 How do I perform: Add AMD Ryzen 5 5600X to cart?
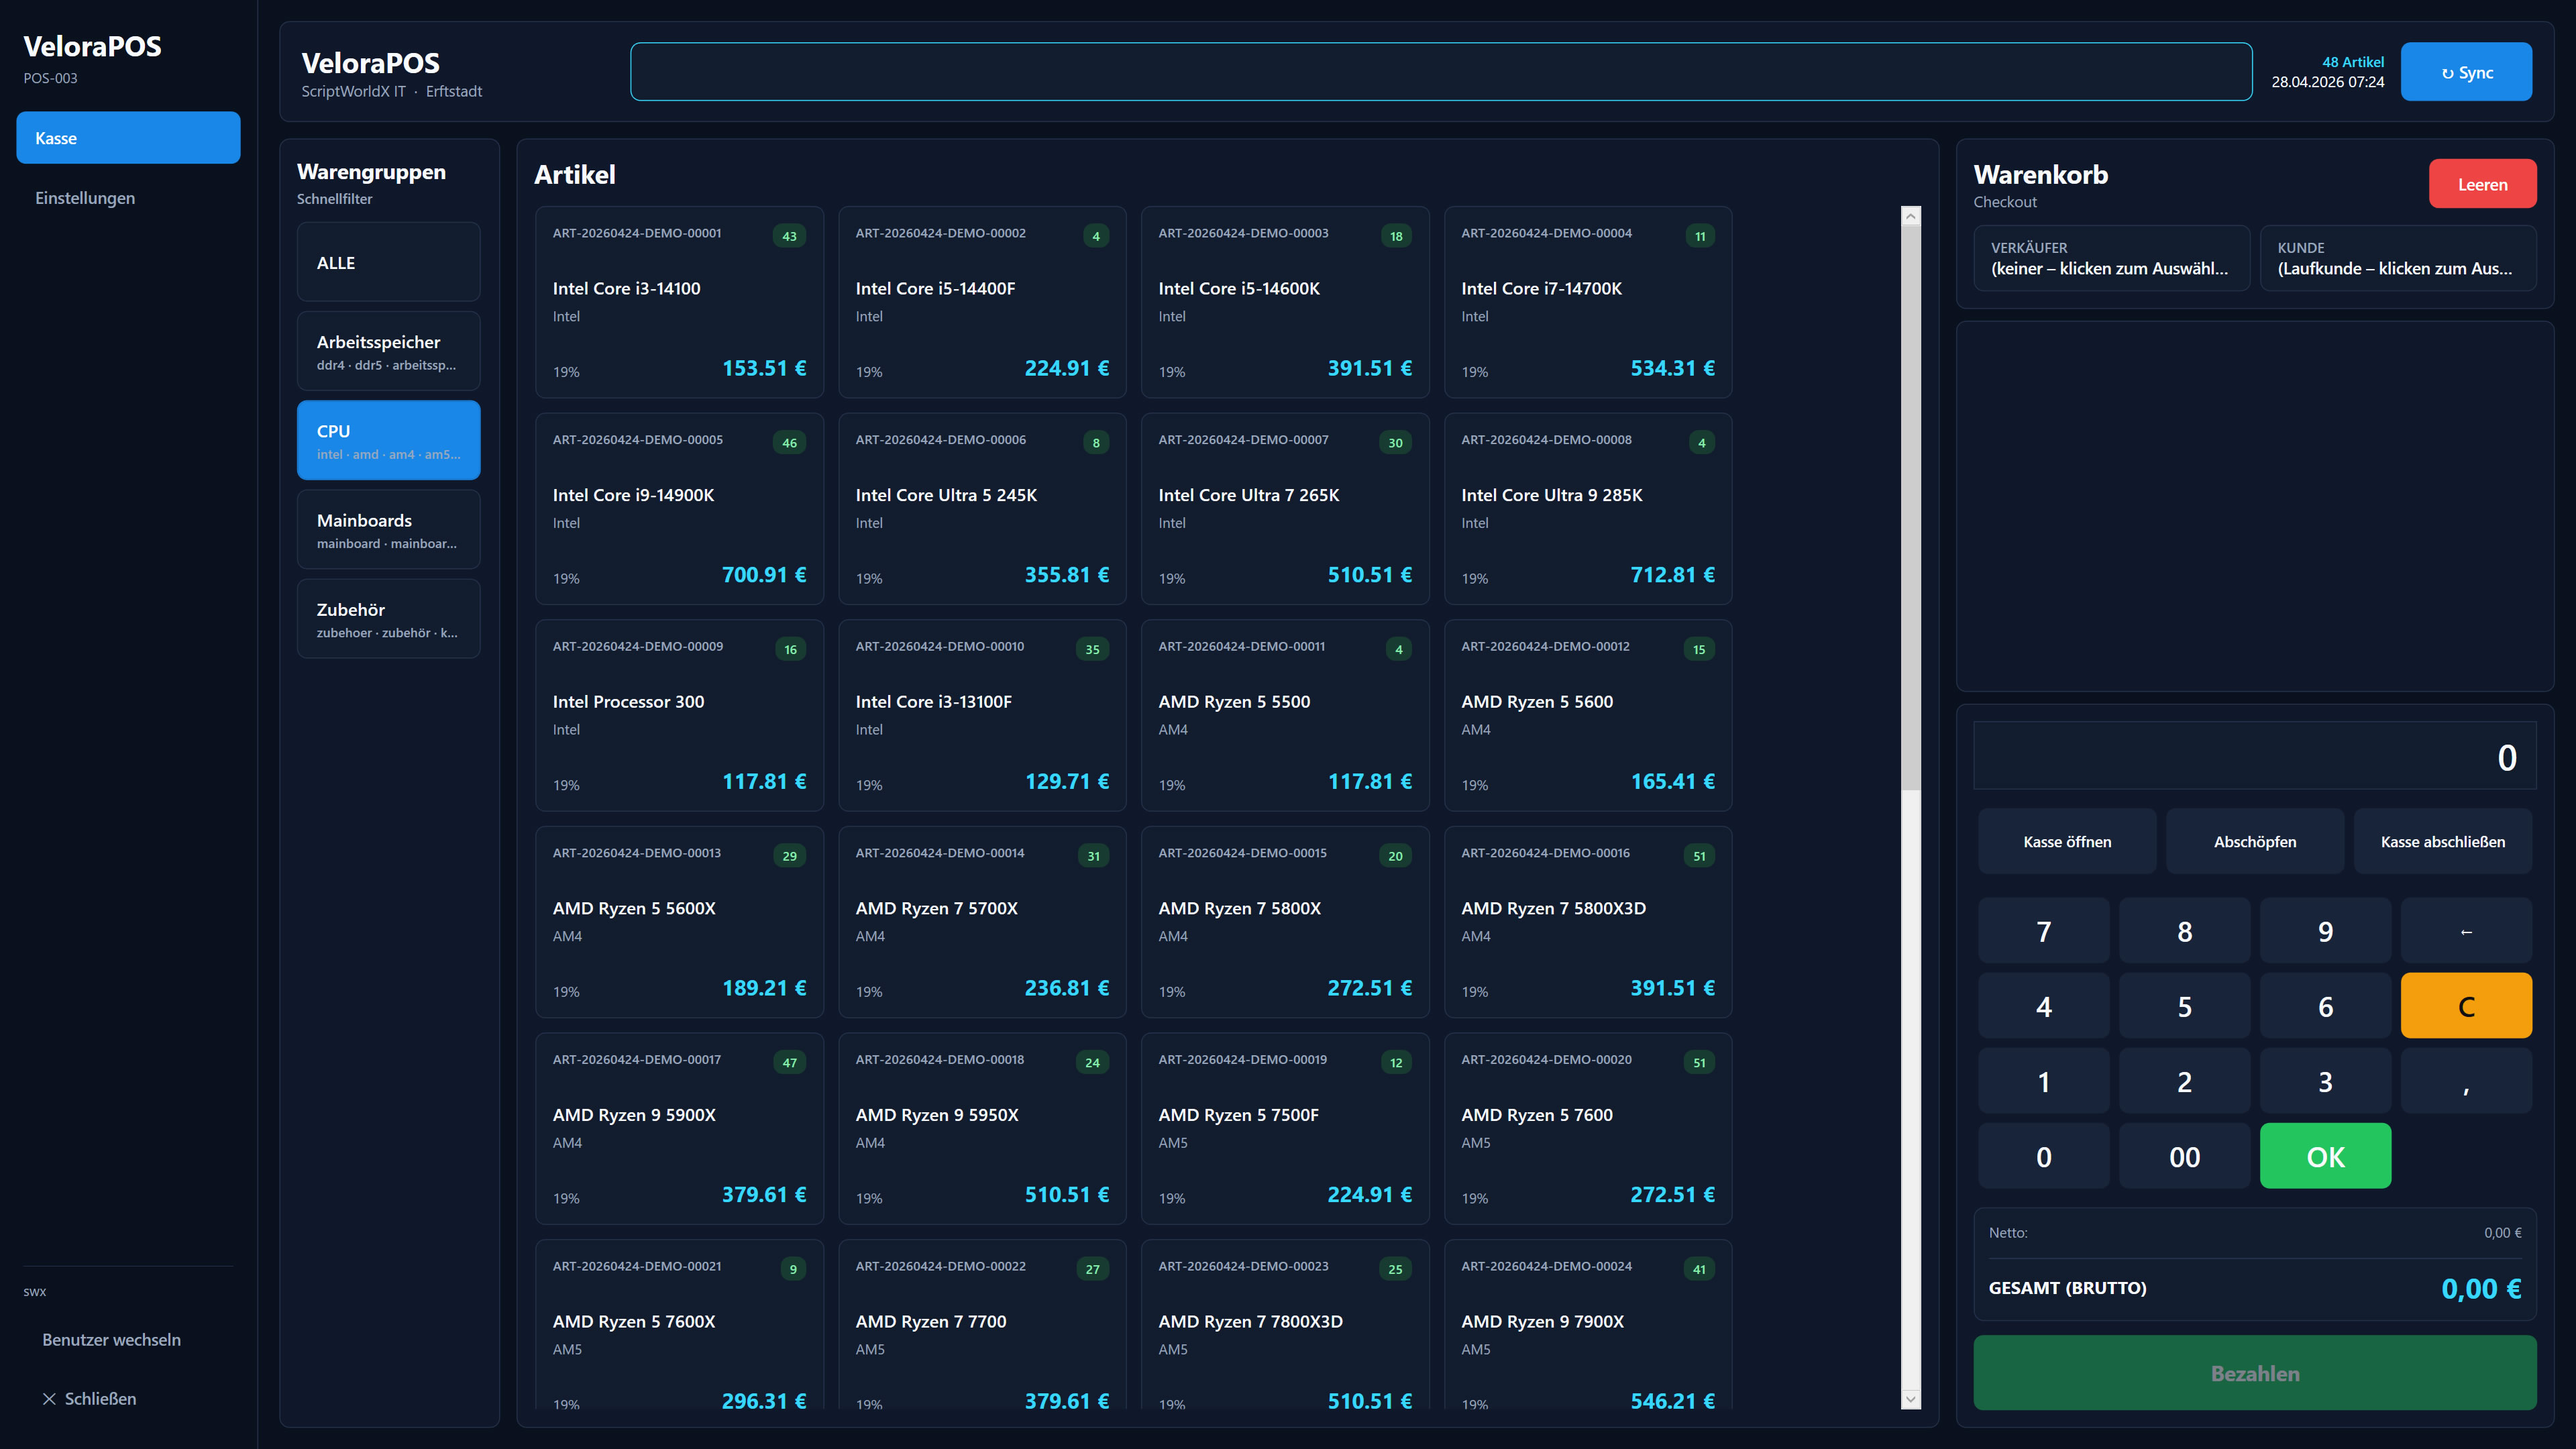pyautogui.click(x=680, y=922)
